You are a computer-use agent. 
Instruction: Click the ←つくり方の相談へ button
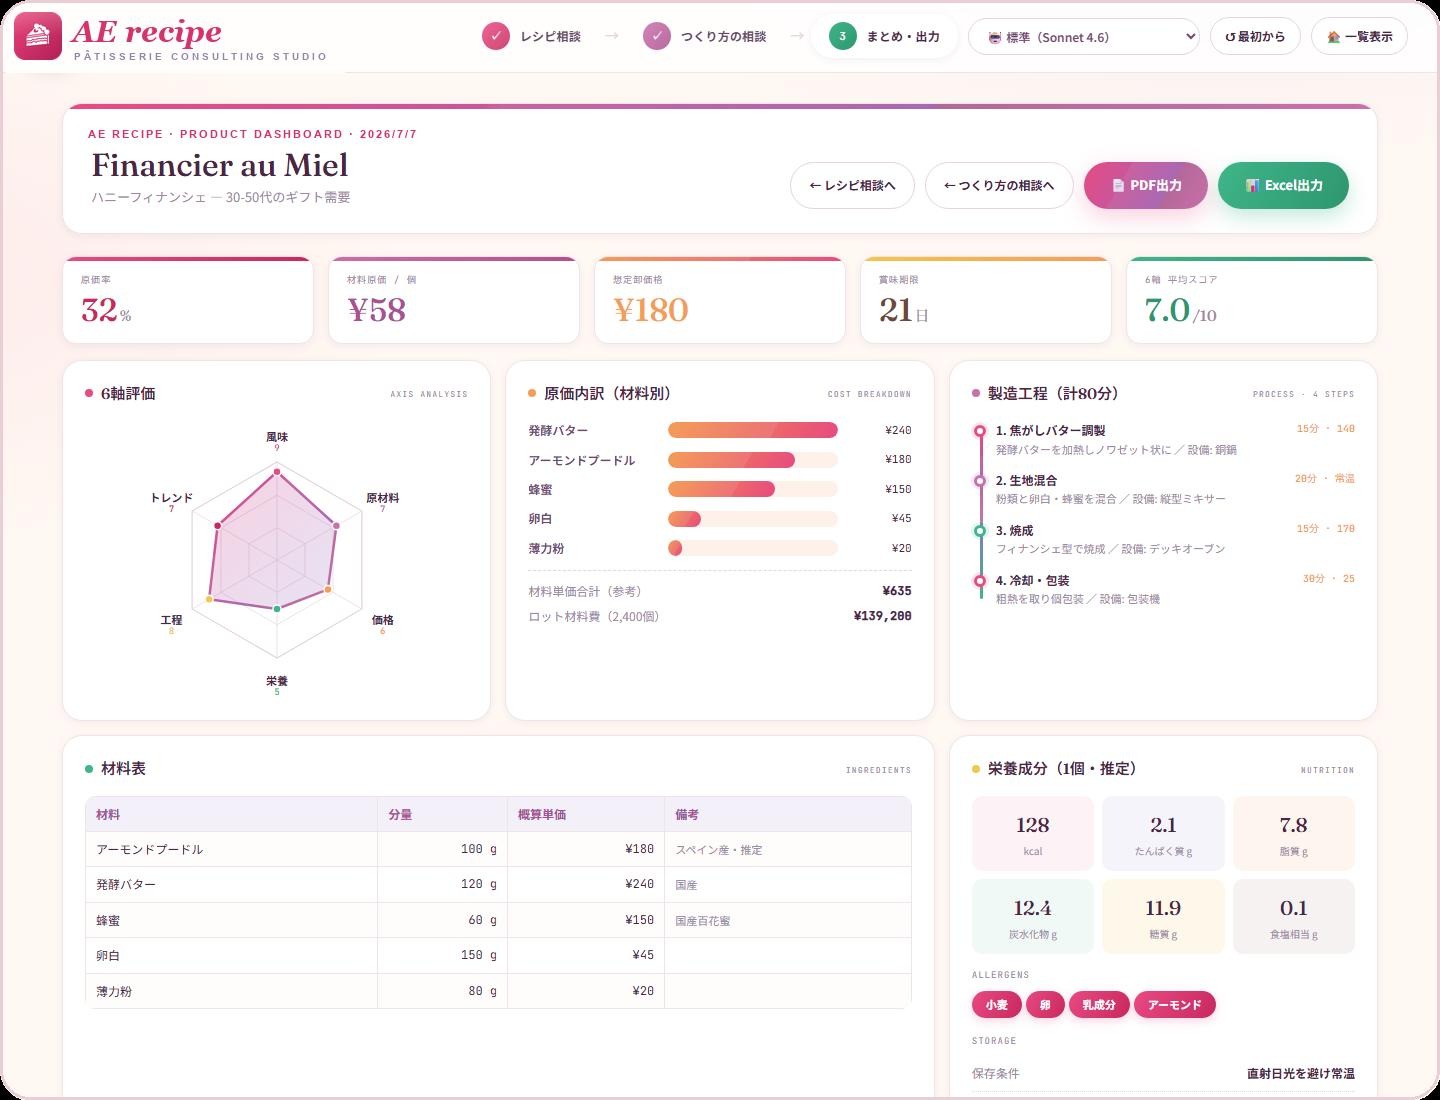click(999, 186)
